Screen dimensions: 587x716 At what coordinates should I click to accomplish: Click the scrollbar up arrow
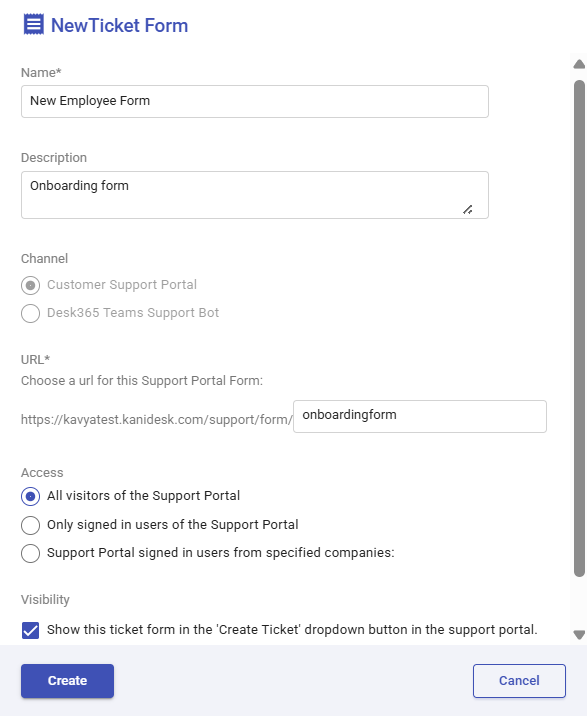point(579,64)
